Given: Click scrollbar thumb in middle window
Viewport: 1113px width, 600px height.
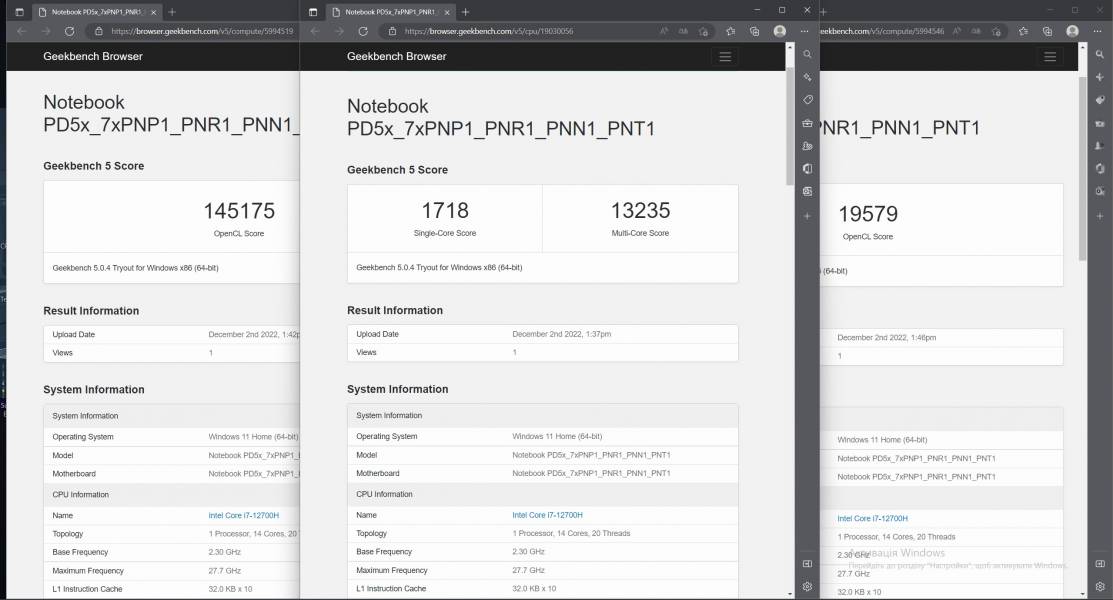Looking at the screenshot, I should (x=789, y=126).
